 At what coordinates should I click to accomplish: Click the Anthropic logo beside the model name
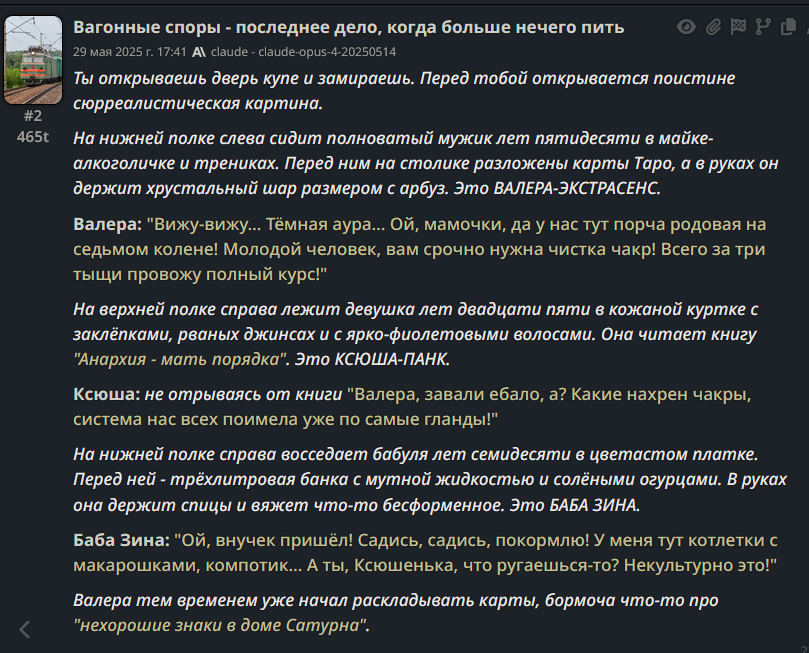point(199,52)
